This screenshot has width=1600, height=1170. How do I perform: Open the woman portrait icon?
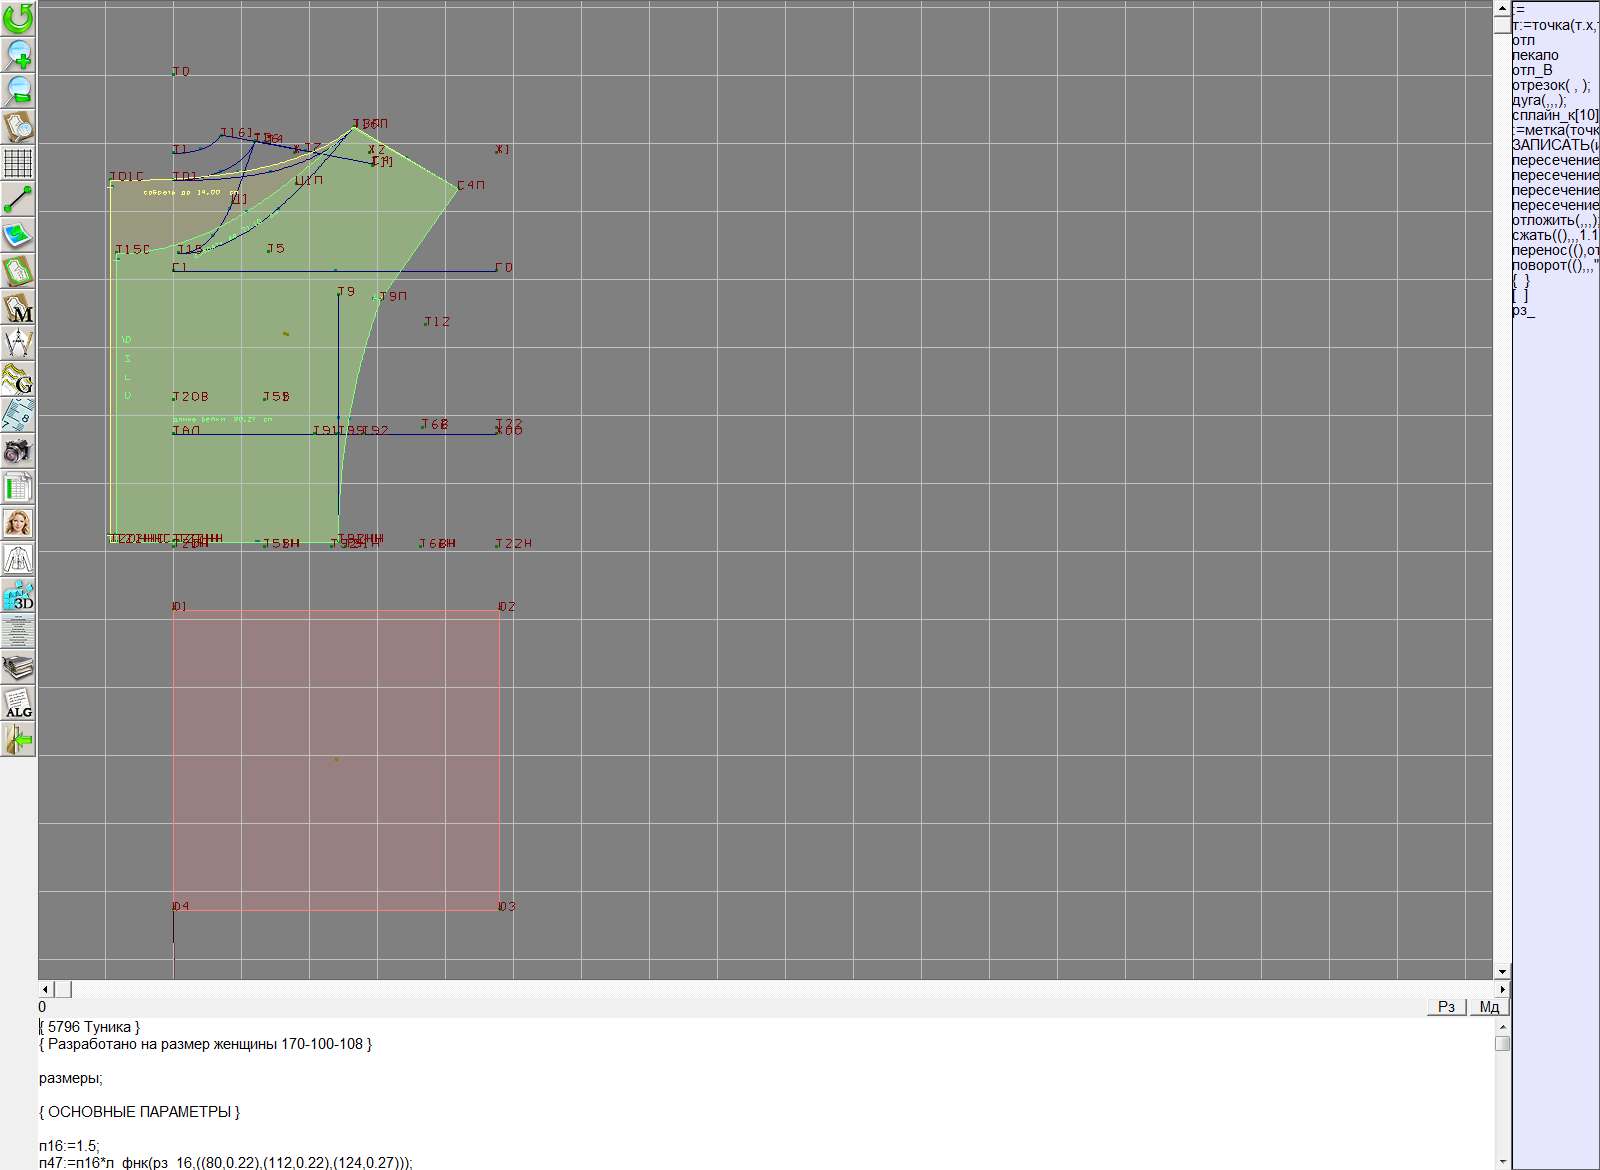(x=18, y=523)
